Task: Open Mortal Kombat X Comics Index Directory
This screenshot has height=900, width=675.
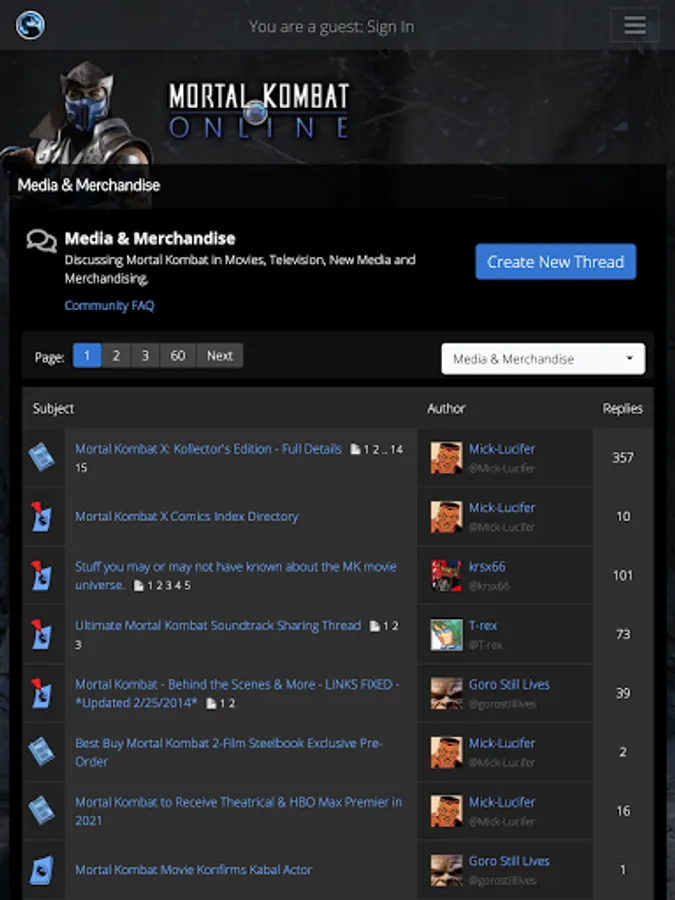Action: tap(187, 517)
